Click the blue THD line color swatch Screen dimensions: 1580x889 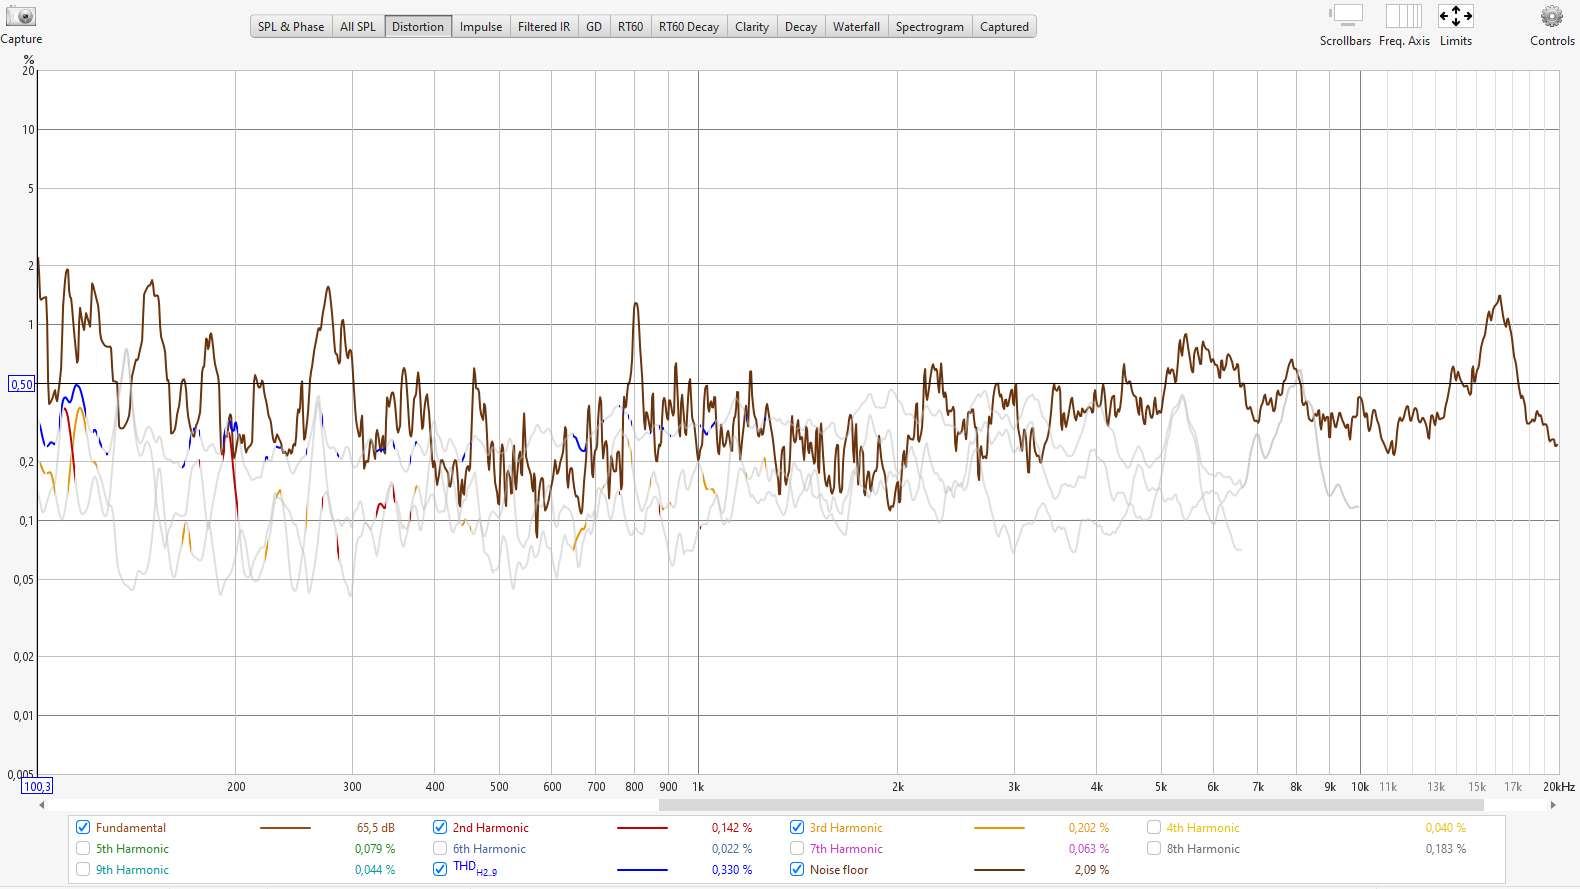[x=642, y=870]
